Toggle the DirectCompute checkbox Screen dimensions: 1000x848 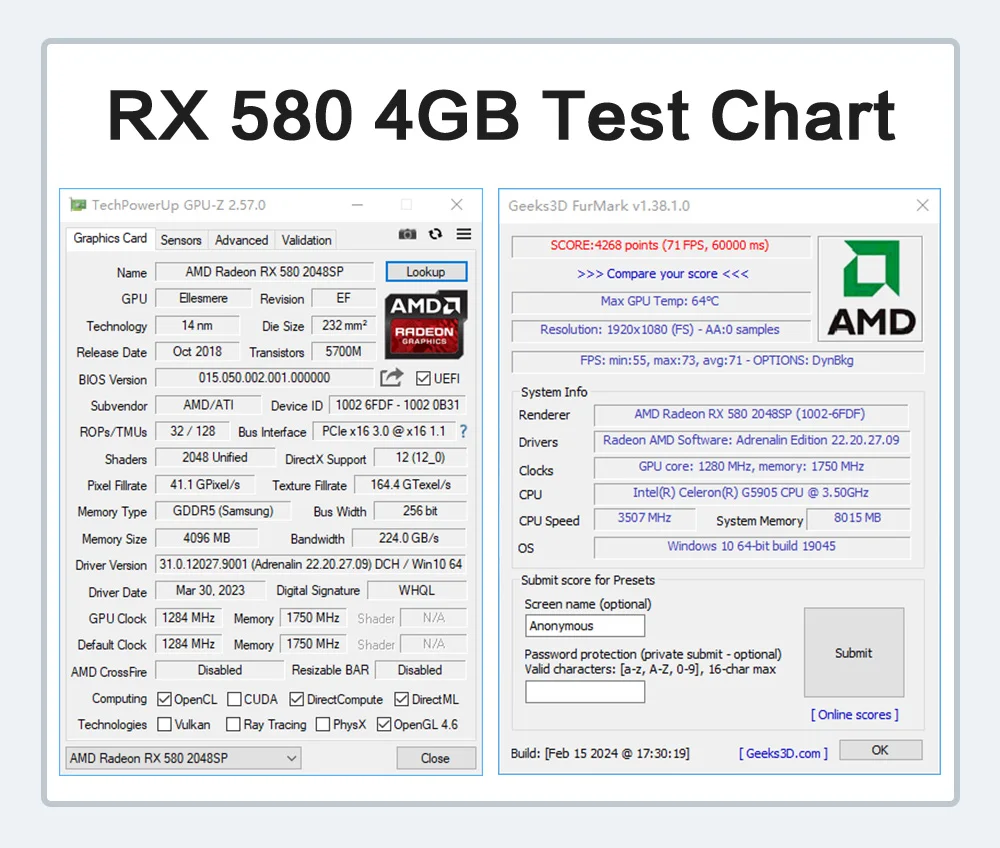(x=296, y=699)
